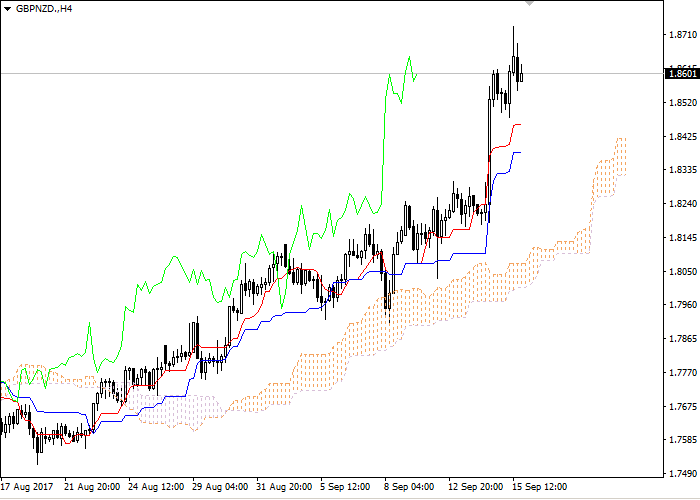Open the chart dropdown arrow beside GBPNZD
700x500 pixels.
(x=7, y=9)
